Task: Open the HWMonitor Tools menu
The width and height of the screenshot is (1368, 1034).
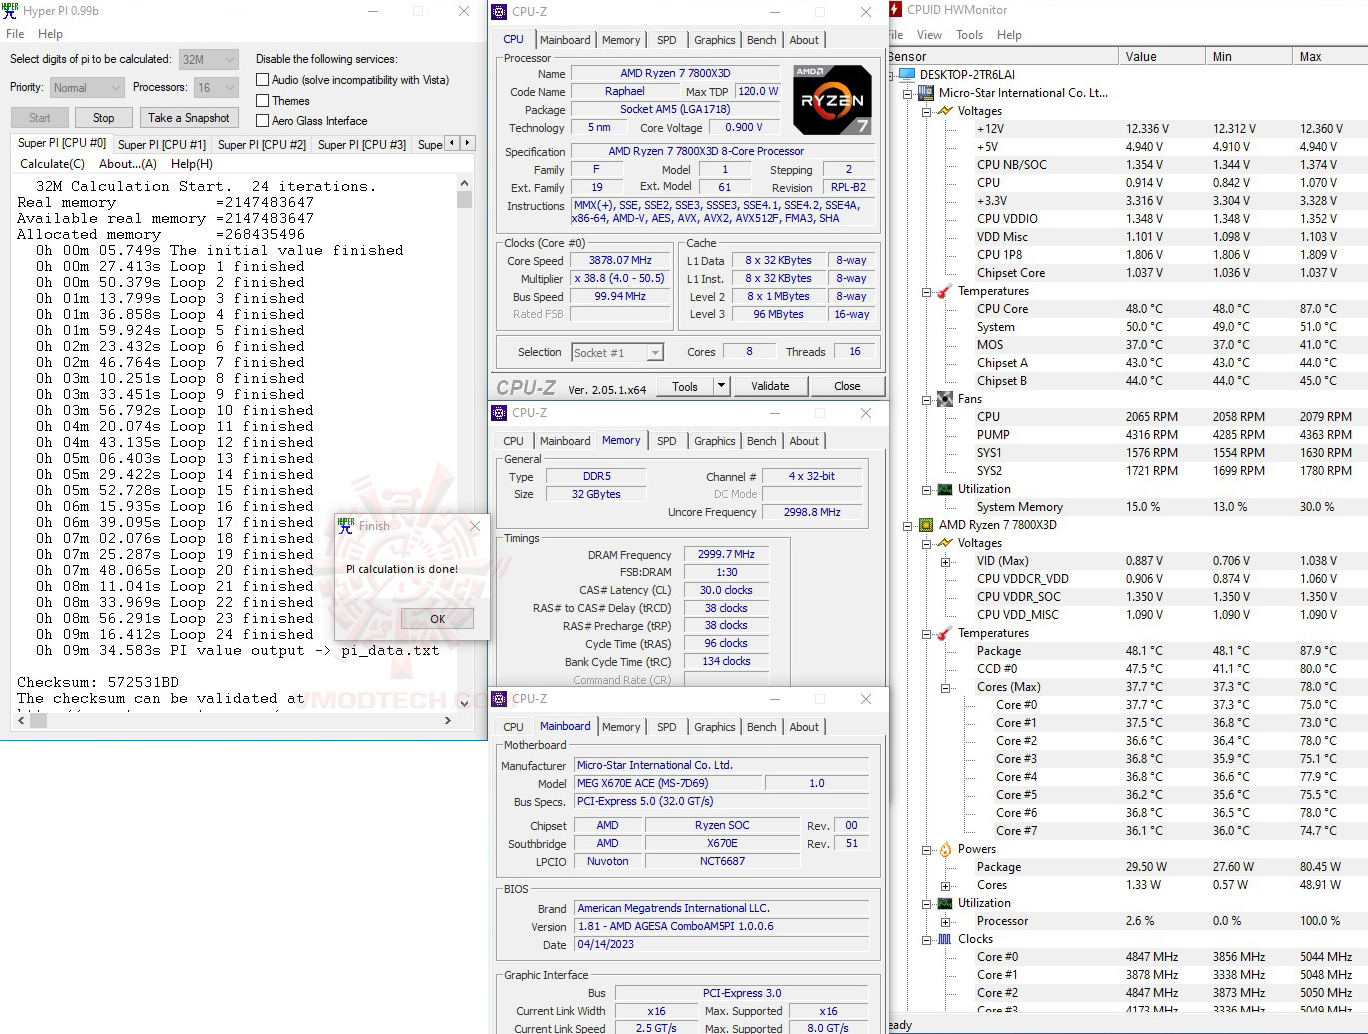Action: pos(969,35)
